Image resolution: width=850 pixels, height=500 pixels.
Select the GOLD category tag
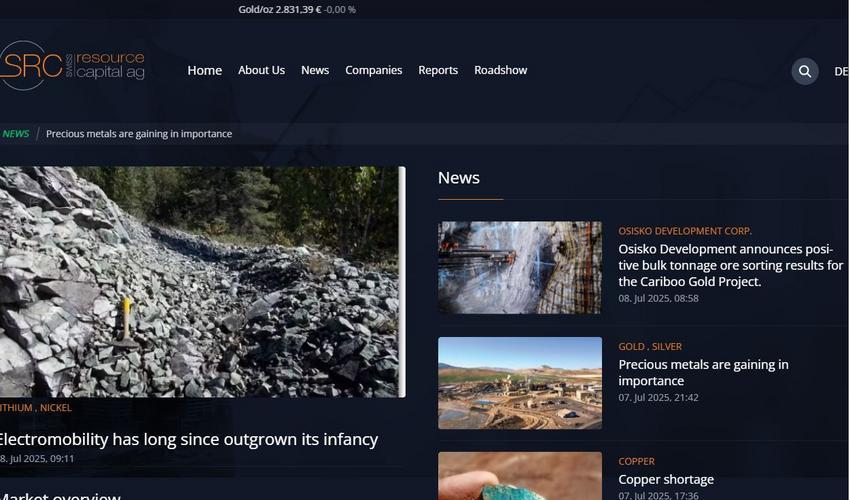tap(632, 347)
